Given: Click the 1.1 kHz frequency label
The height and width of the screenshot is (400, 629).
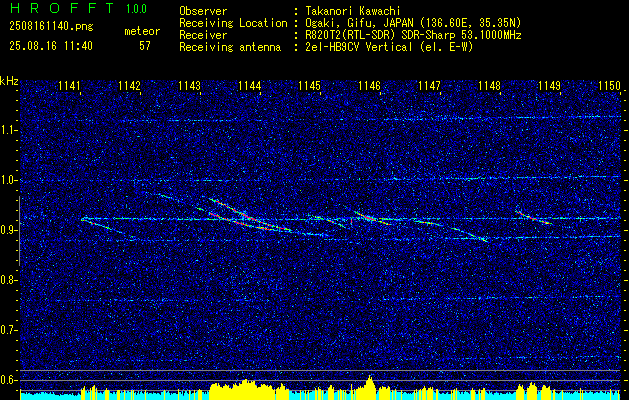Looking at the screenshot, I should click(6, 130).
